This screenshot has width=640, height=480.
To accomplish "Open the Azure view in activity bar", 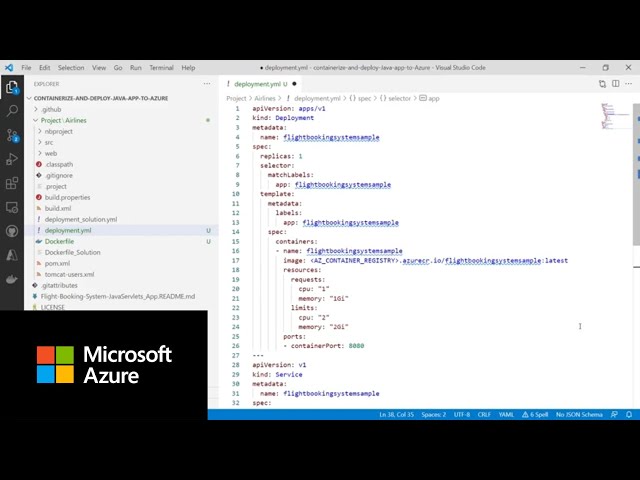I will 12,256.
